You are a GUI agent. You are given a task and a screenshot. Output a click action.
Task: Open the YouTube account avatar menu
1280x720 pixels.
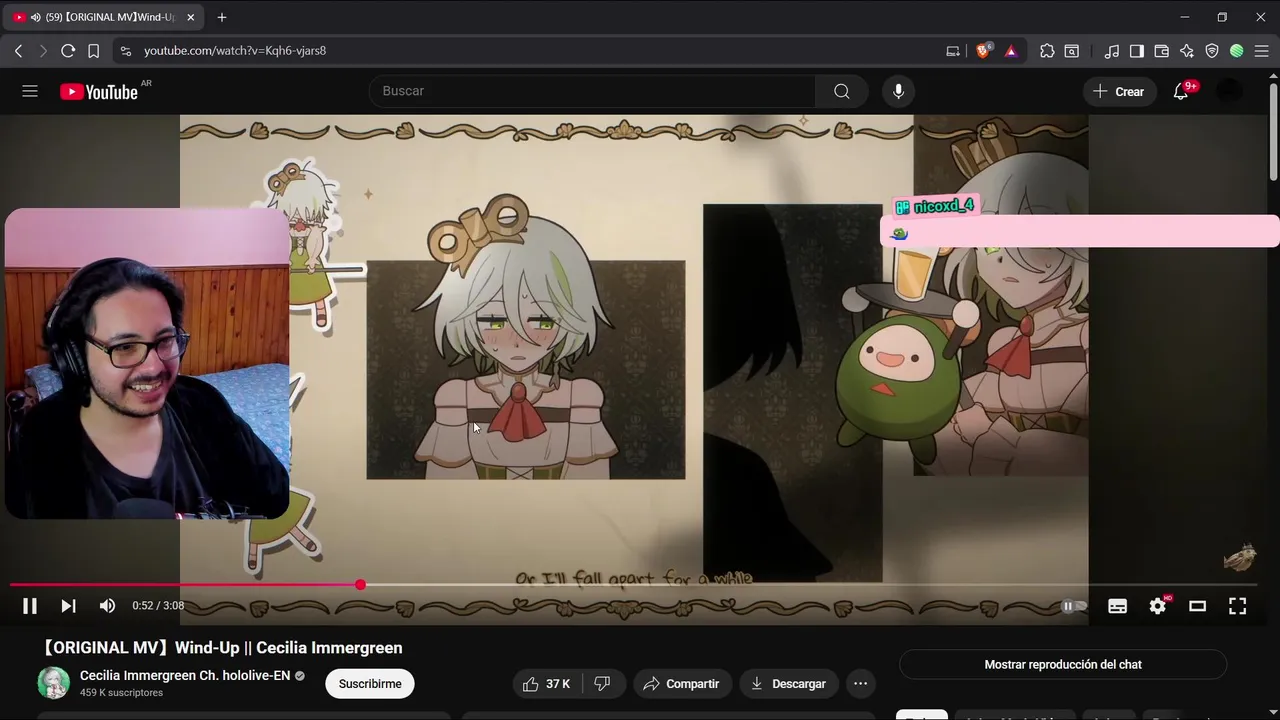(x=1229, y=91)
